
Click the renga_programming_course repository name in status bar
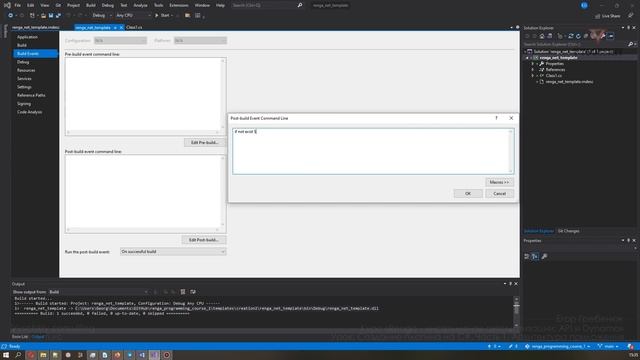(558, 347)
